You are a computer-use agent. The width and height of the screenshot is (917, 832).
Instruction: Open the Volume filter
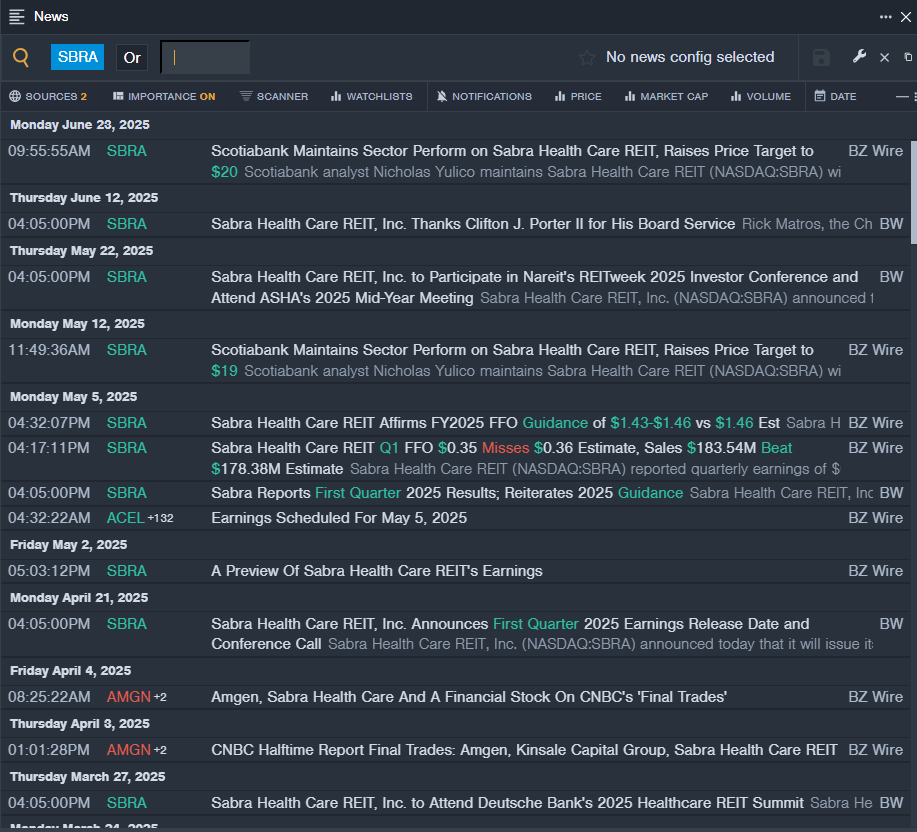[761, 96]
